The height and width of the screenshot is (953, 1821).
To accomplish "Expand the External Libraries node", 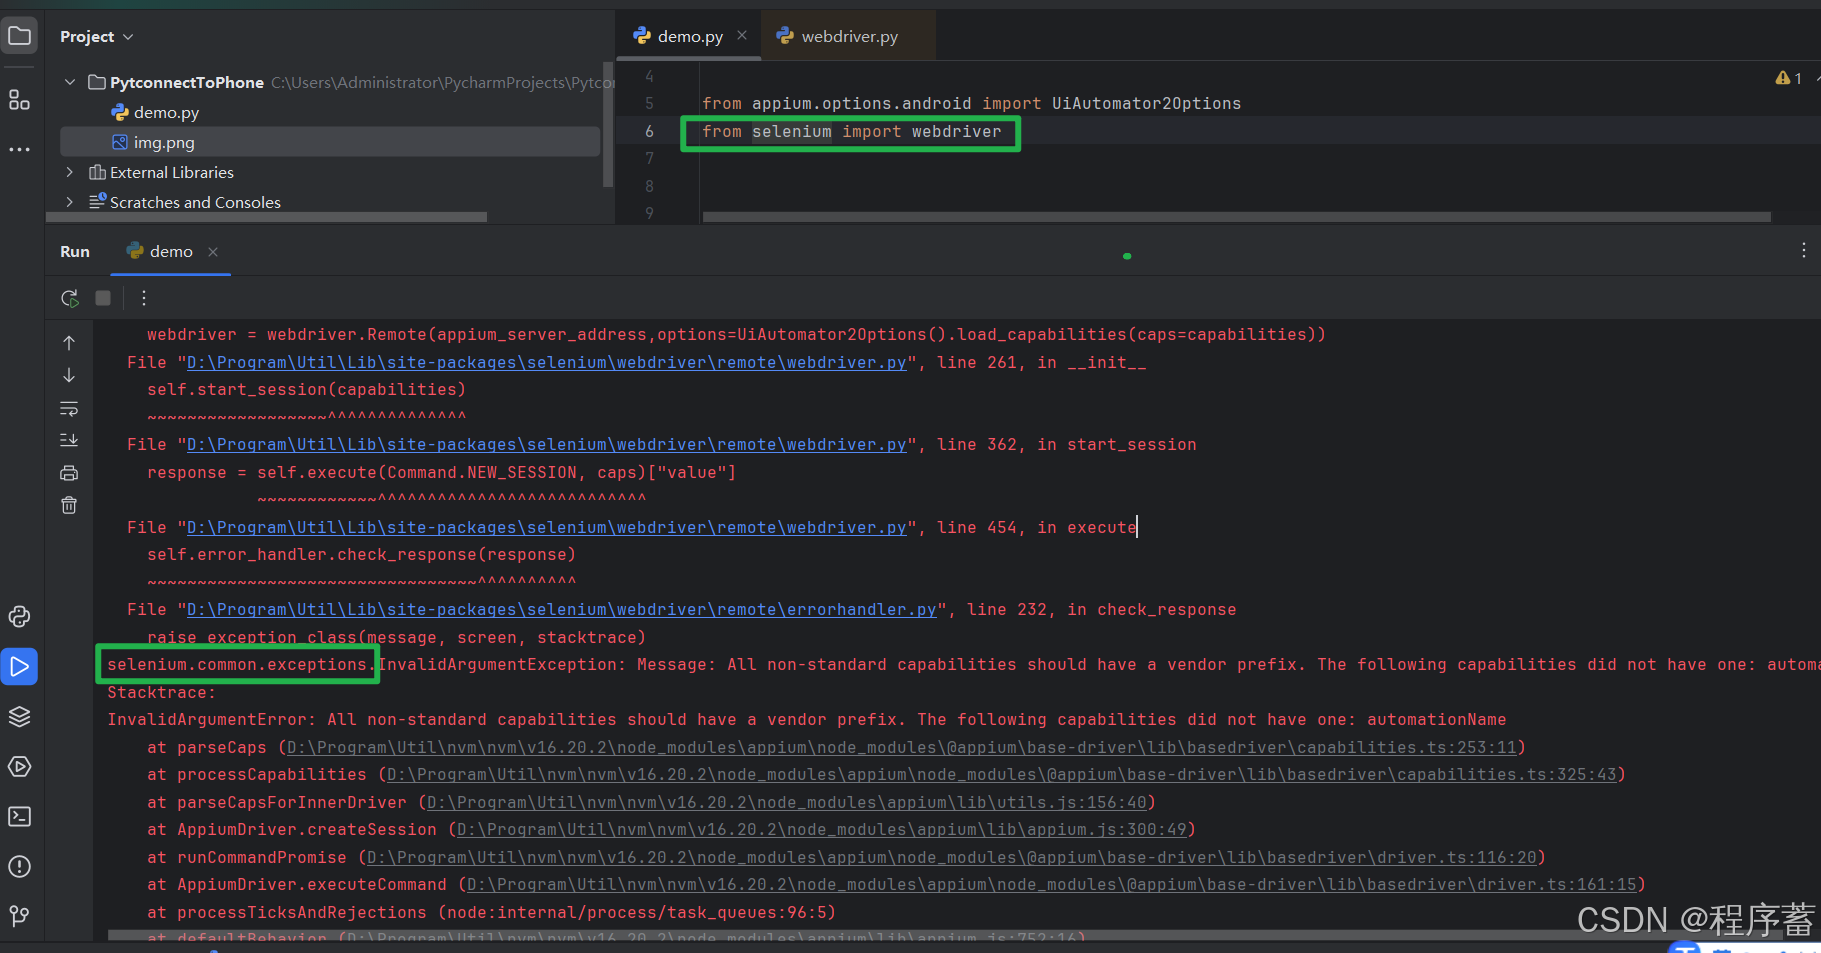I will (x=69, y=172).
